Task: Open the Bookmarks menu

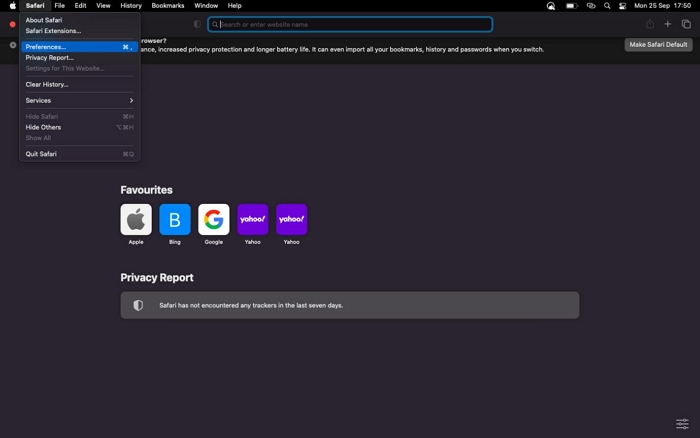Action: pyautogui.click(x=168, y=6)
